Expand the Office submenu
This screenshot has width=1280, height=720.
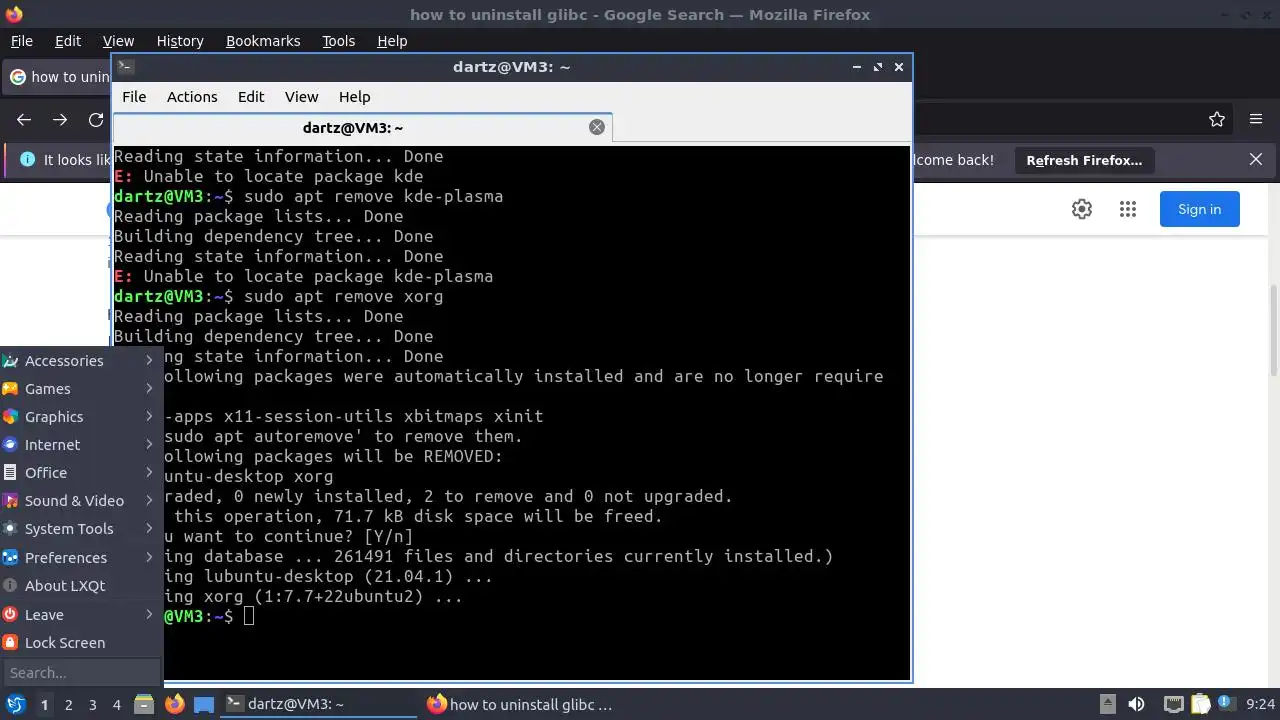(x=80, y=473)
